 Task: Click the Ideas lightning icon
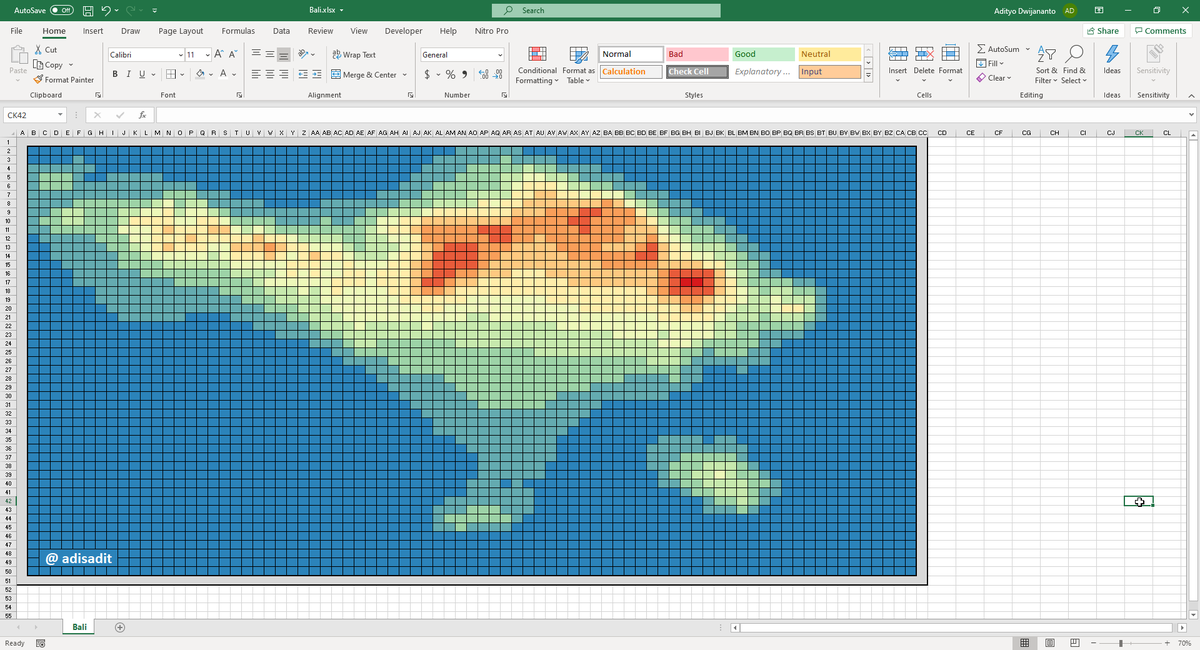point(1112,56)
